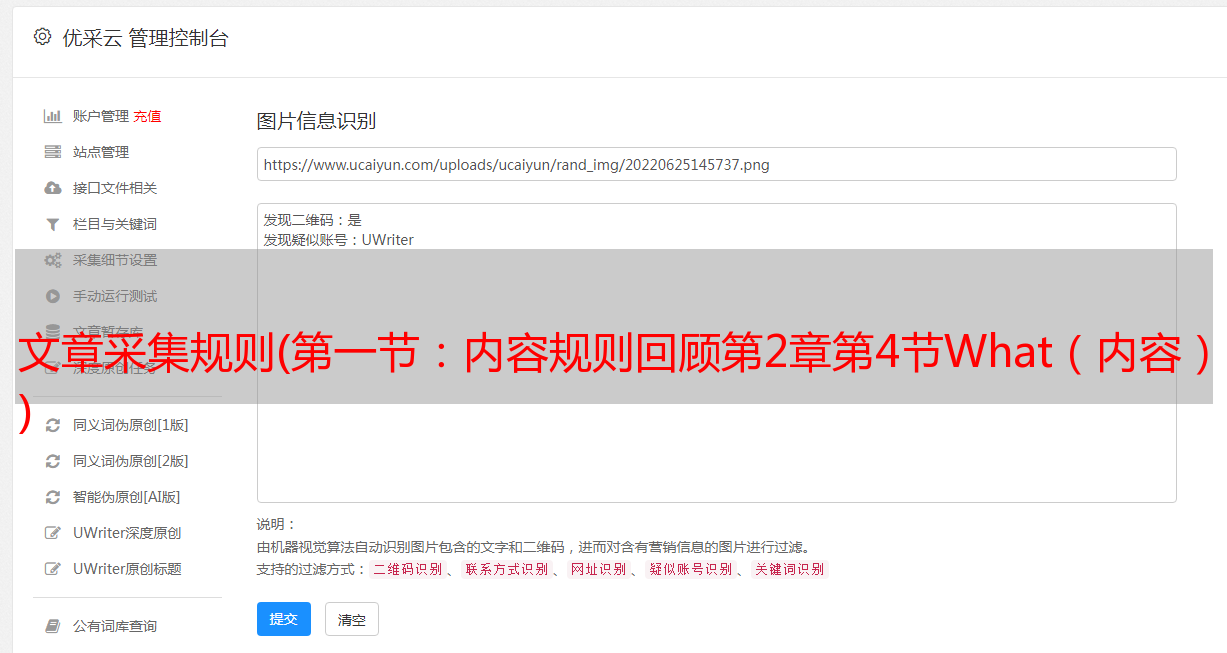Click the refresh icon for 同义词伪原创[2版]

click(53, 461)
